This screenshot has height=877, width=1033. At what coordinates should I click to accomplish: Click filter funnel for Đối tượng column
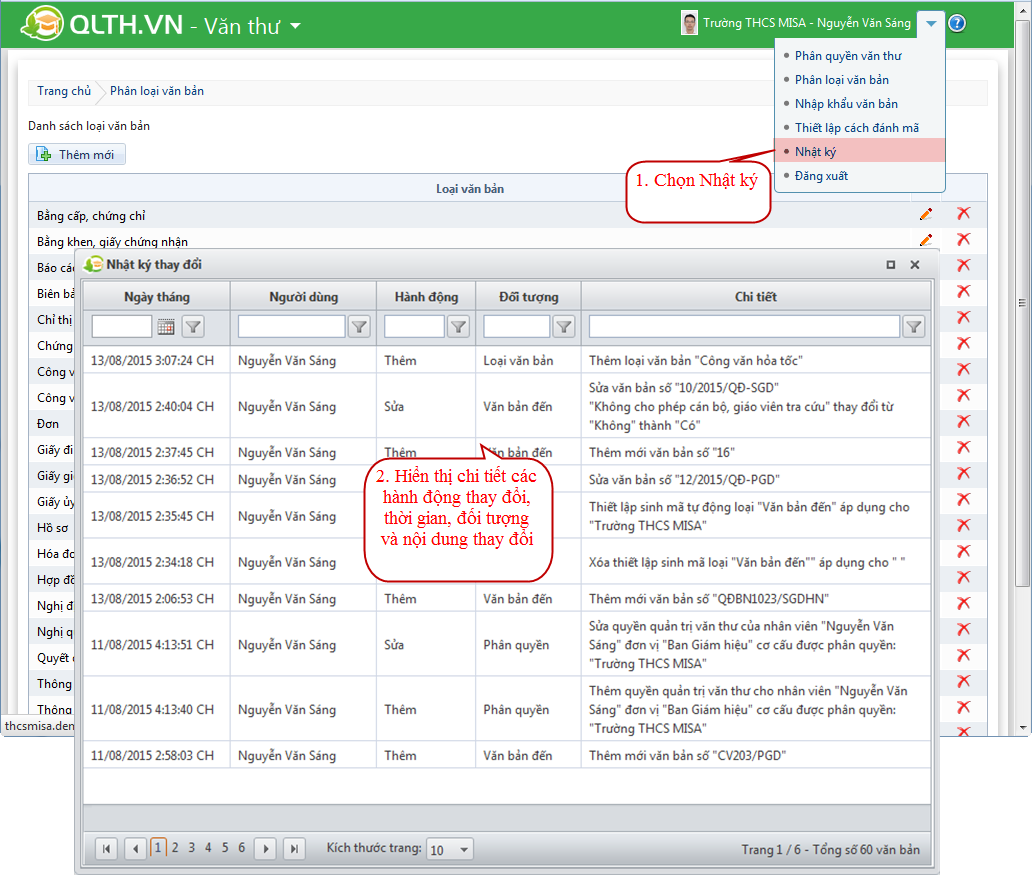pyautogui.click(x=564, y=327)
